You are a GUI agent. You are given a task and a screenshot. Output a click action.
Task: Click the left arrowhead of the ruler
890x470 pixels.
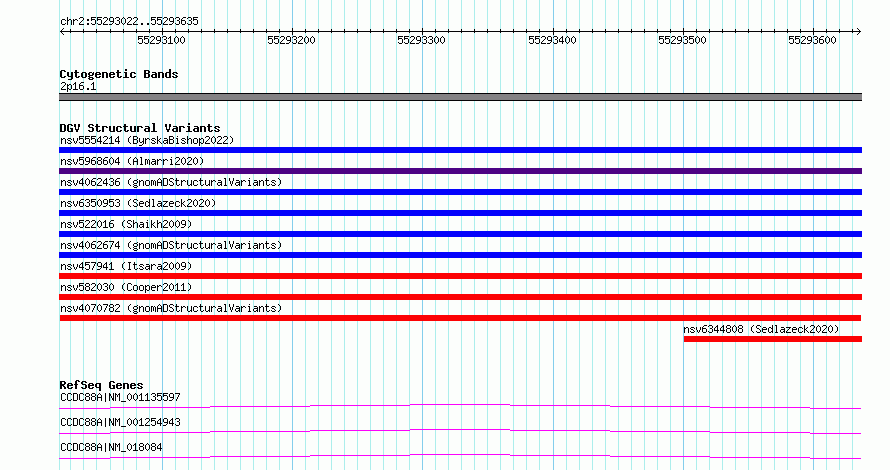point(62,32)
